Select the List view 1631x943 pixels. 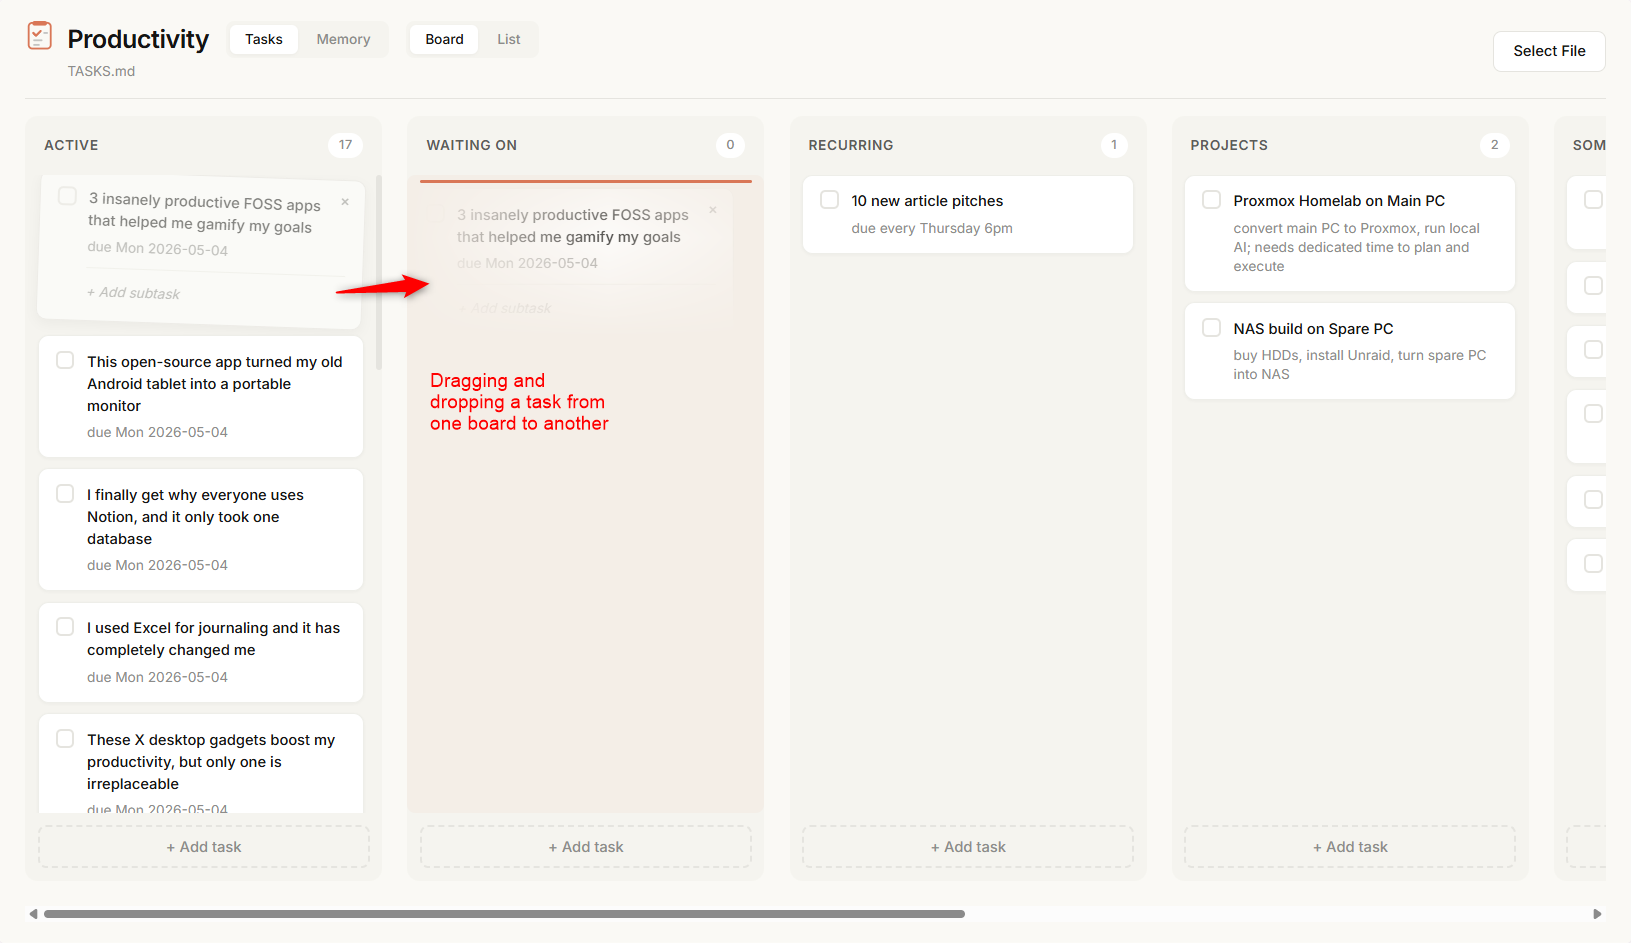[x=508, y=39]
